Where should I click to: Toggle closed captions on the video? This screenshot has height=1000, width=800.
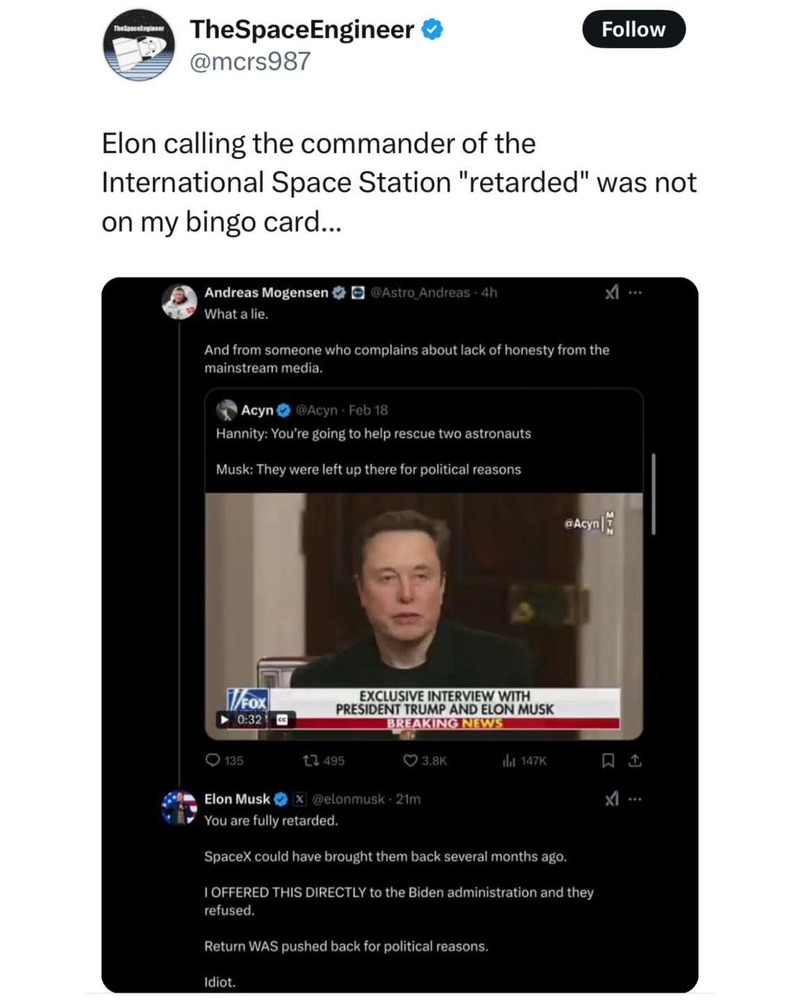(281, 719)
